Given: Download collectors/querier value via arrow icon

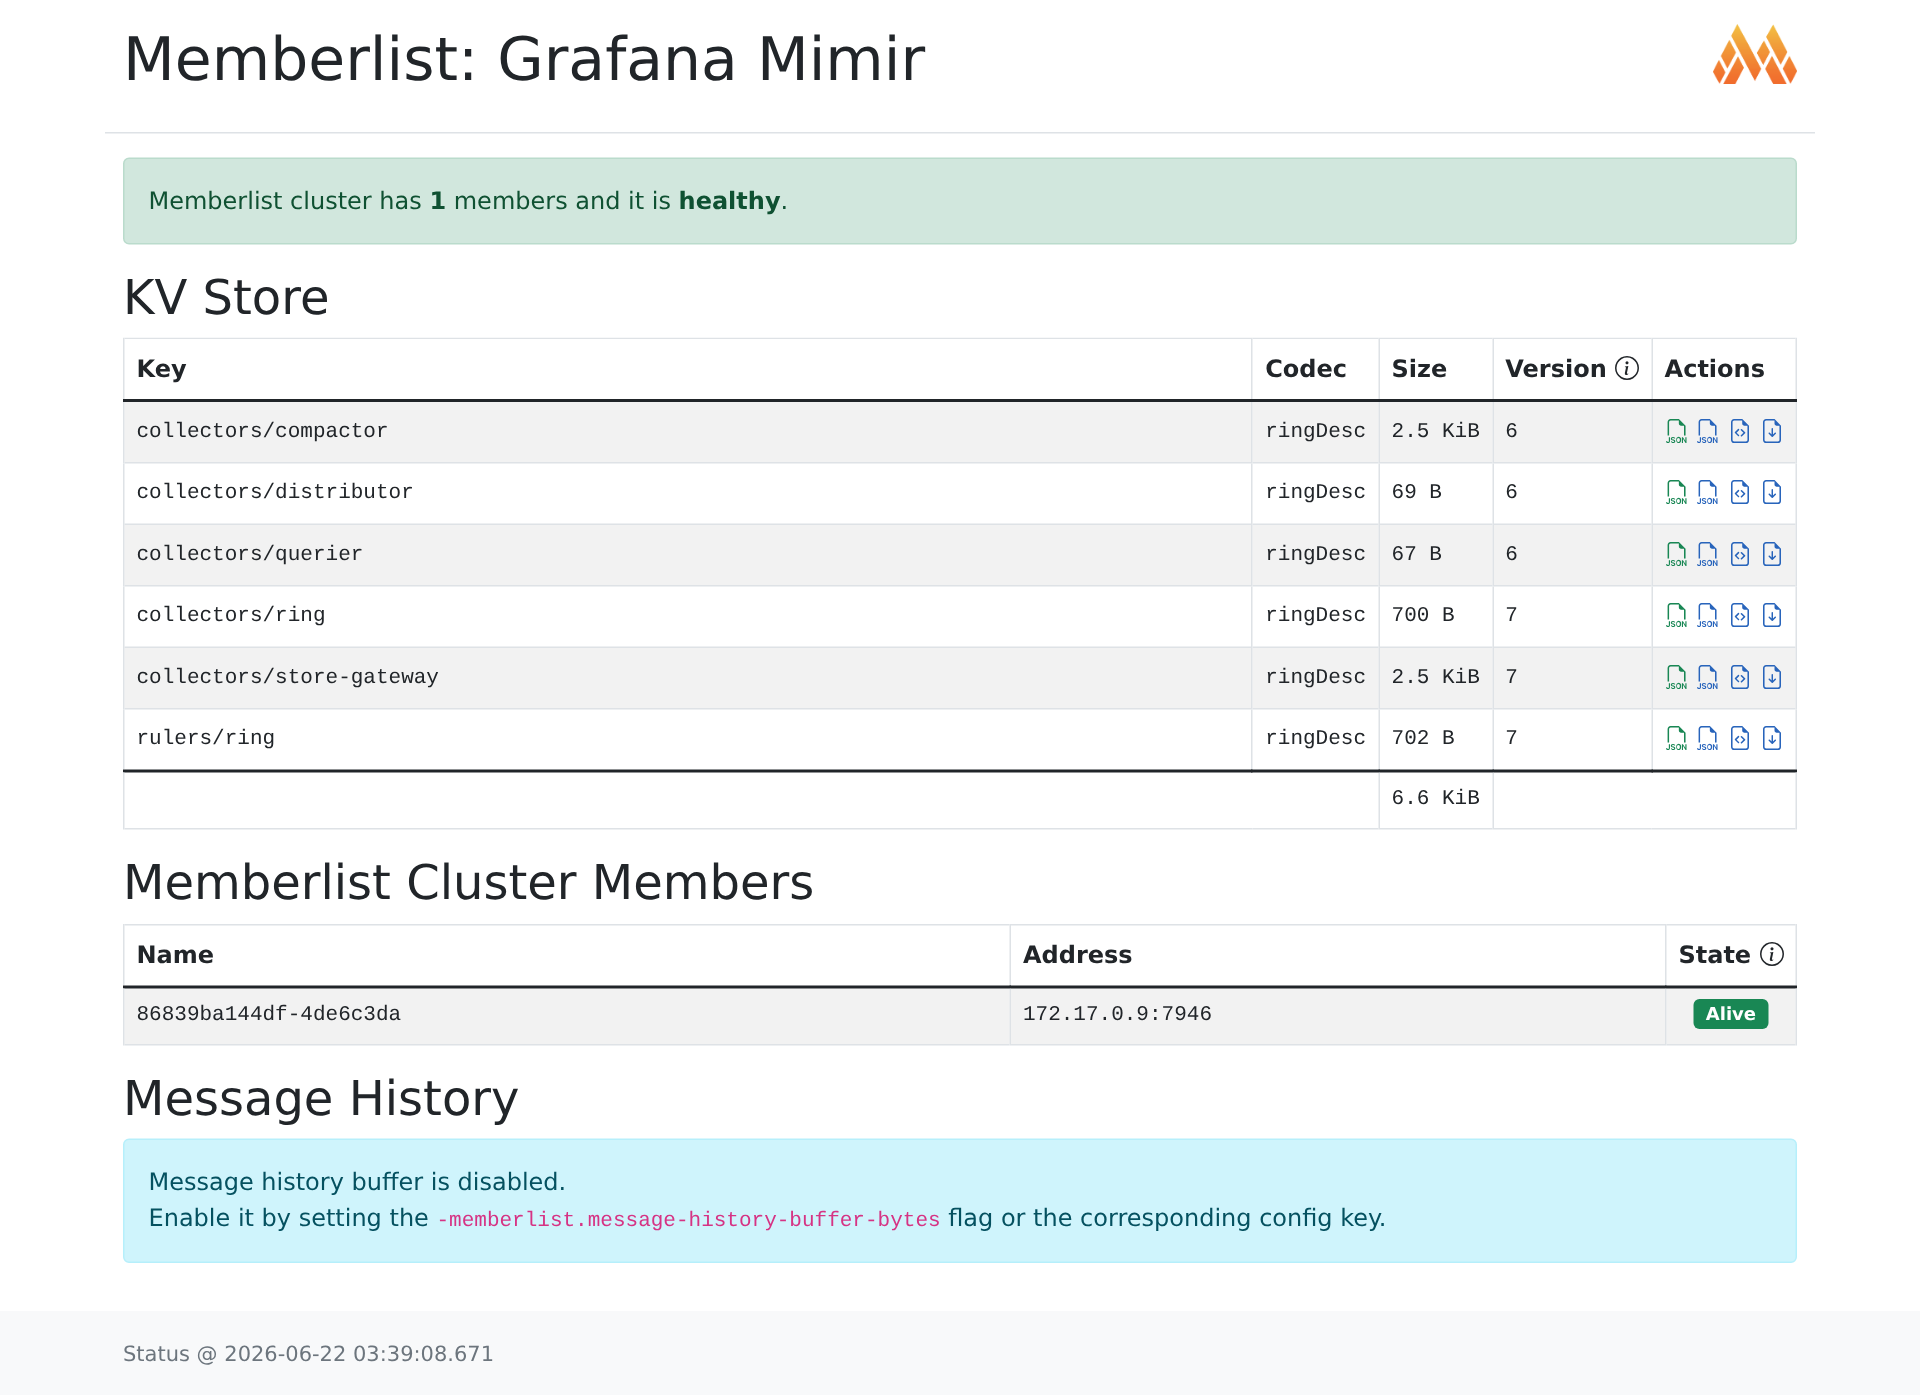Looking at the screenshot, I should (x=1772, y=554).
